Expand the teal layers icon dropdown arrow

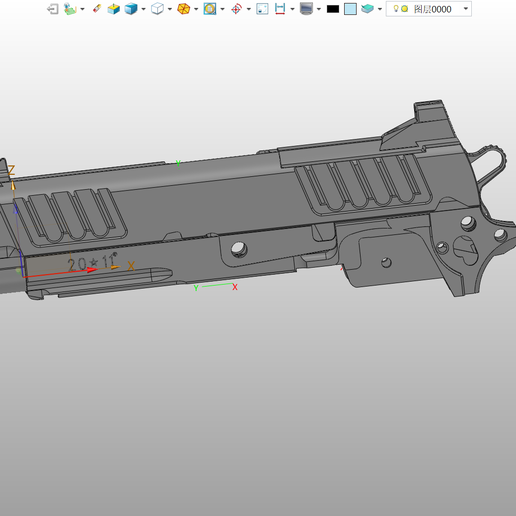(380, 9)
